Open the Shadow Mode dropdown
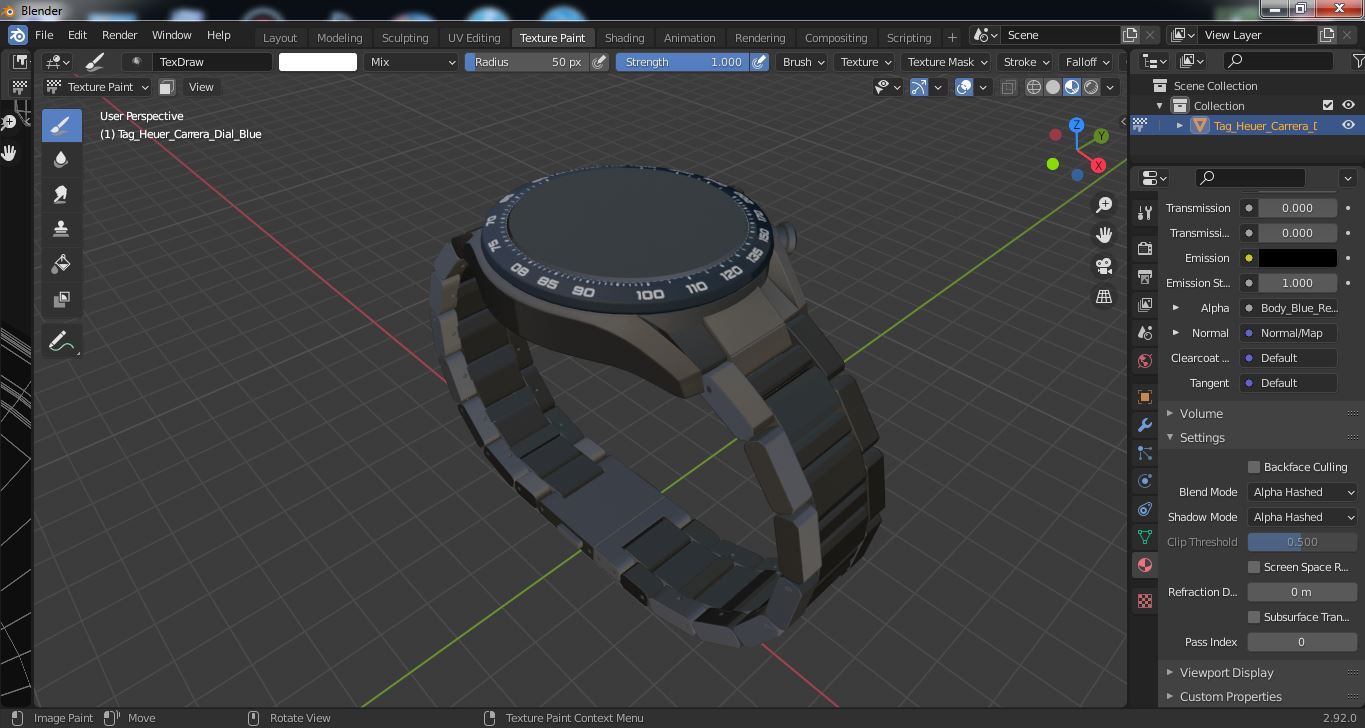The image size is (1365, 728). [x=1302, y=517]
